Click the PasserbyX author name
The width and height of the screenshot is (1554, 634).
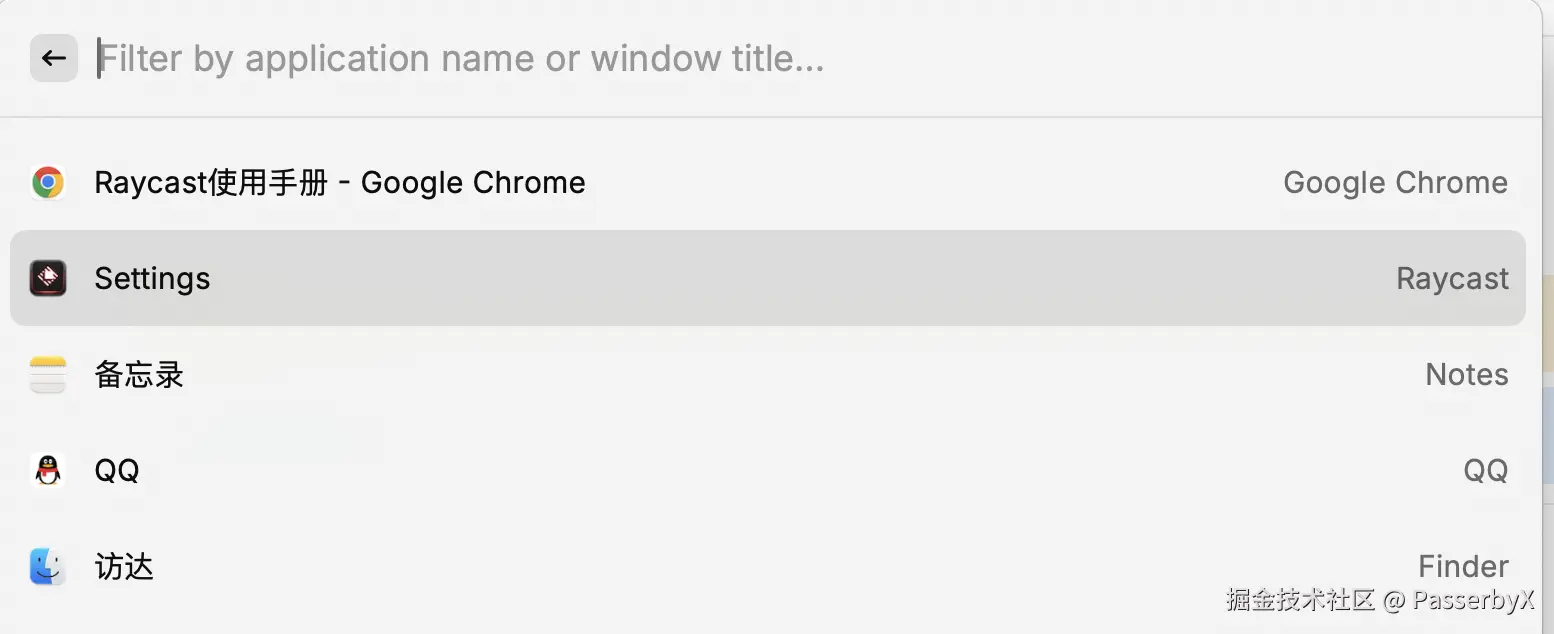click(x=1473, y=600)
